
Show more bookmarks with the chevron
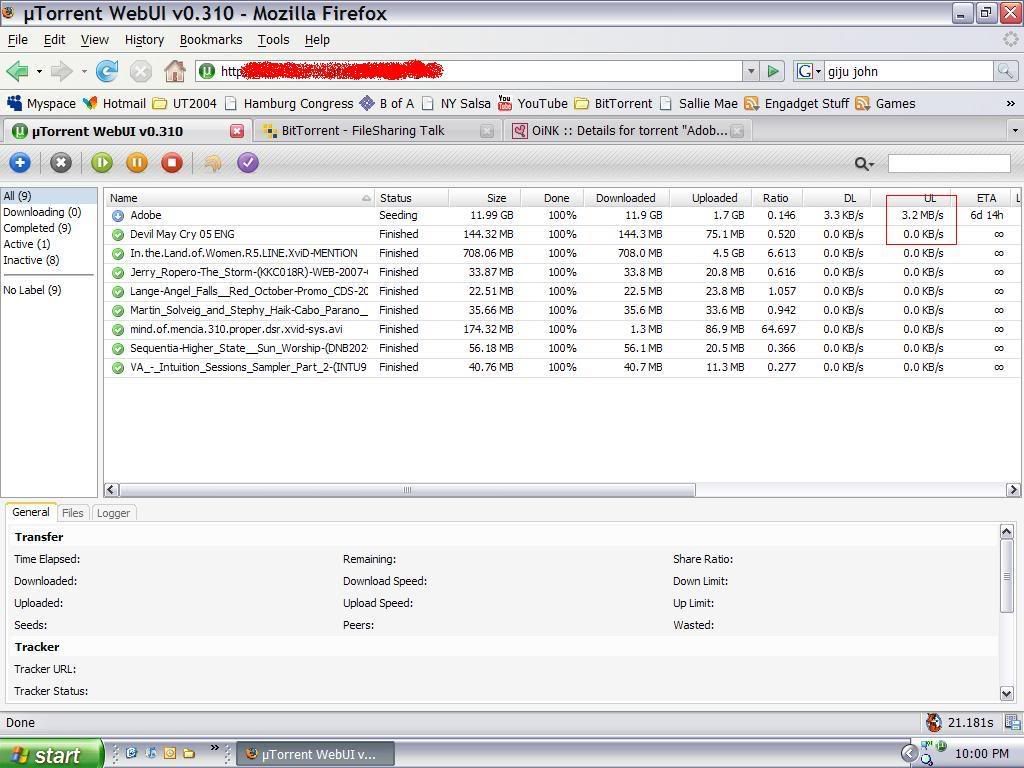(x=1010, y=103)
